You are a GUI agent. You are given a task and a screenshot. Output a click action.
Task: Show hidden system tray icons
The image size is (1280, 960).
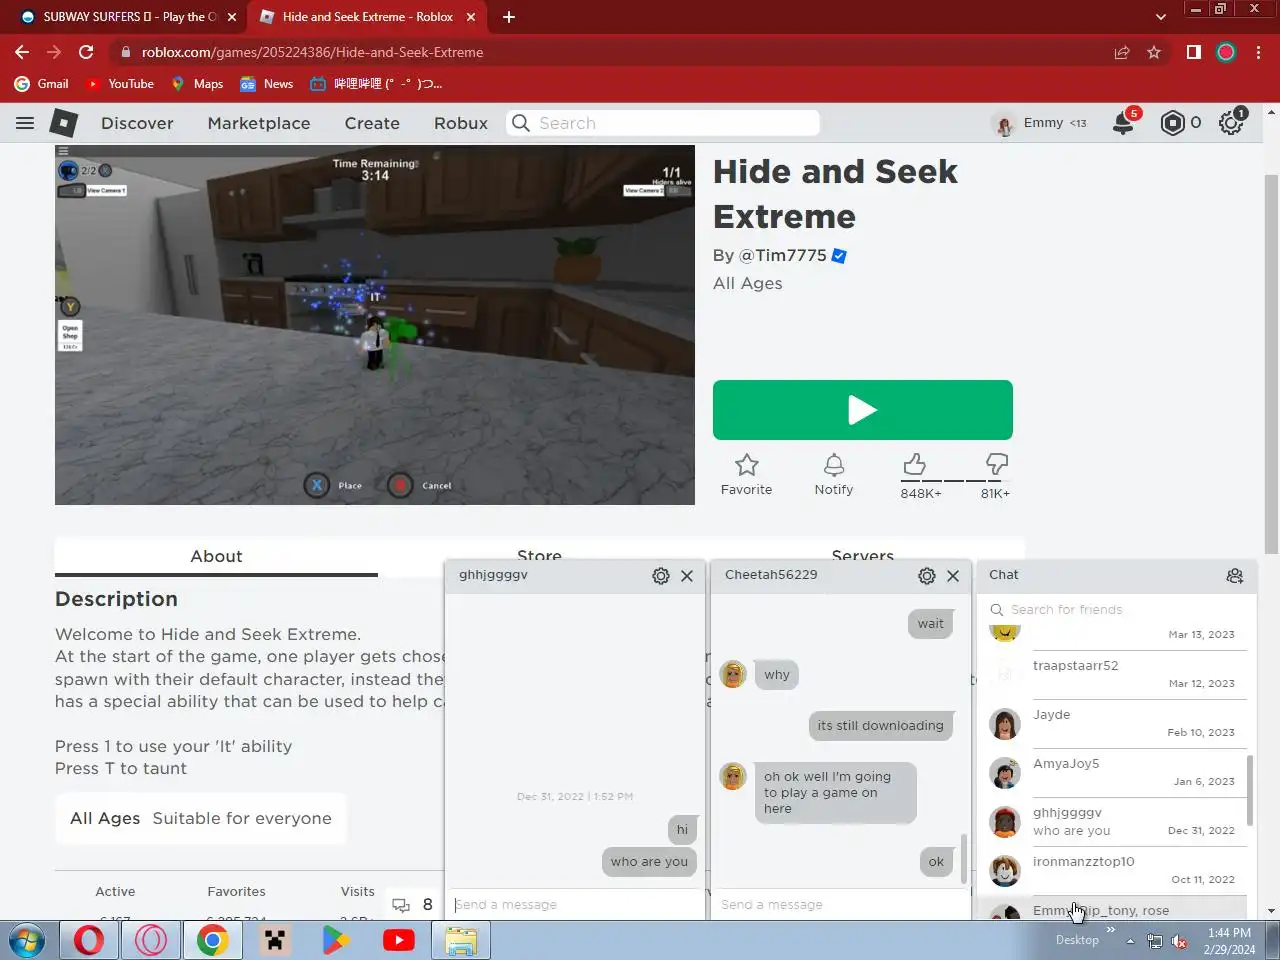tap(1130, 941)
